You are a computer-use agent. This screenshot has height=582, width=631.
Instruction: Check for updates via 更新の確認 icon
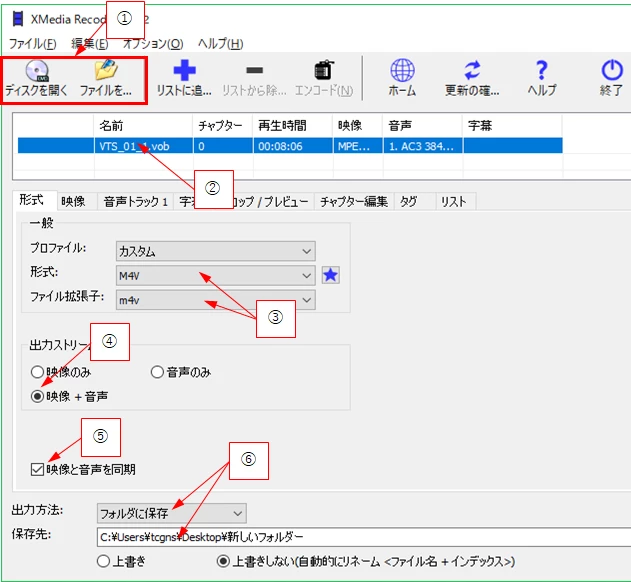coord(472,70)
